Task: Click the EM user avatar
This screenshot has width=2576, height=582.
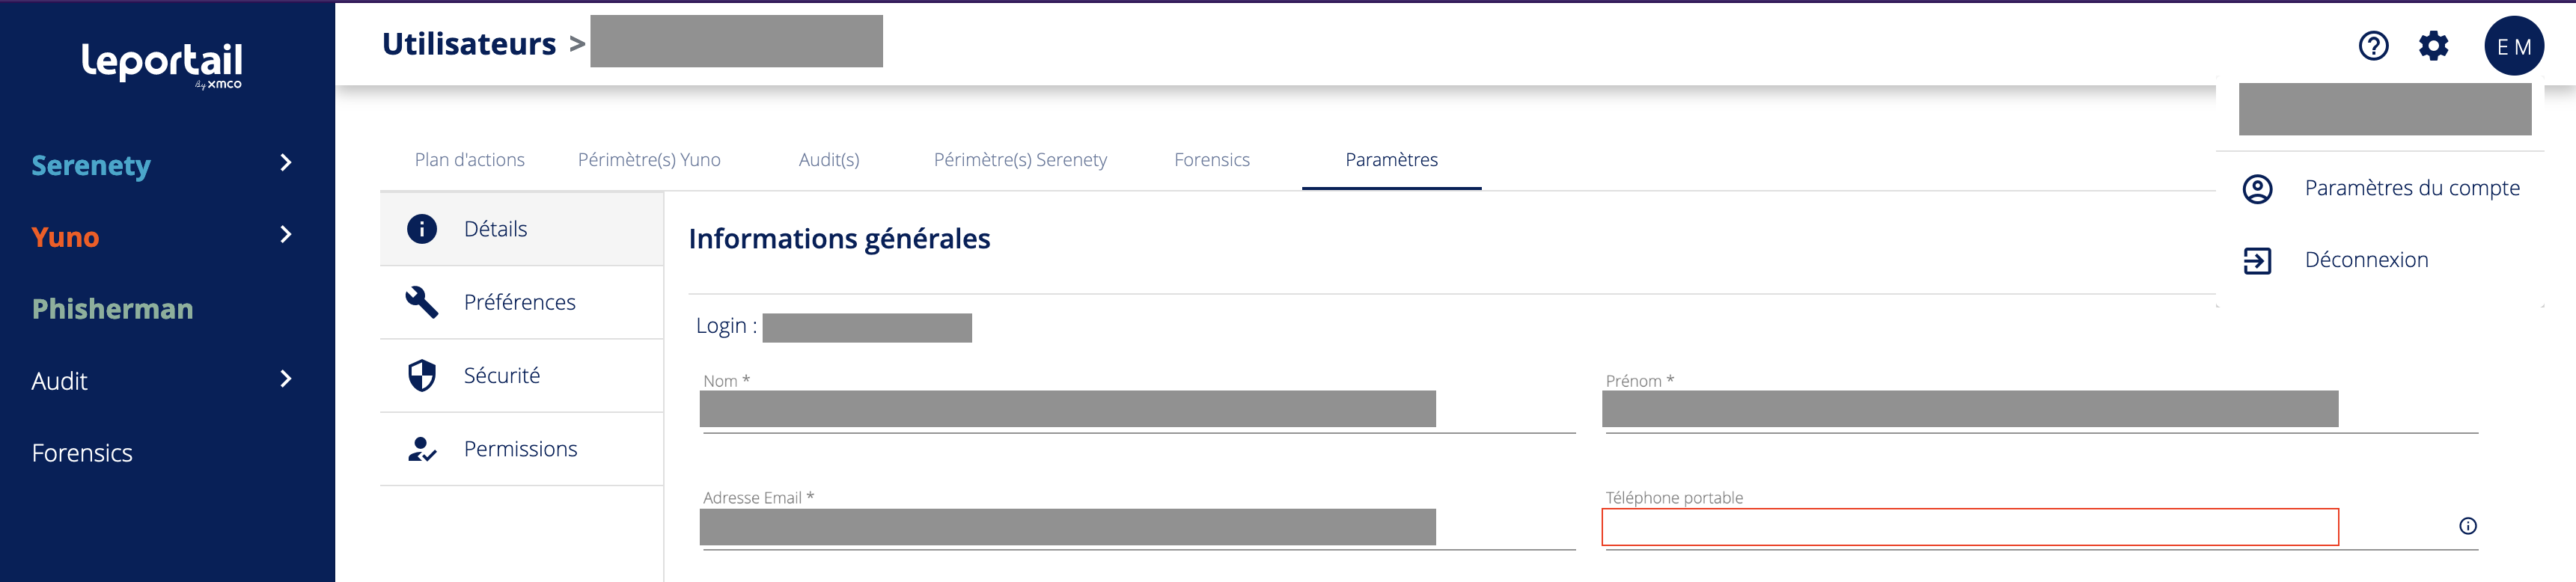Action: (2513, 46)
